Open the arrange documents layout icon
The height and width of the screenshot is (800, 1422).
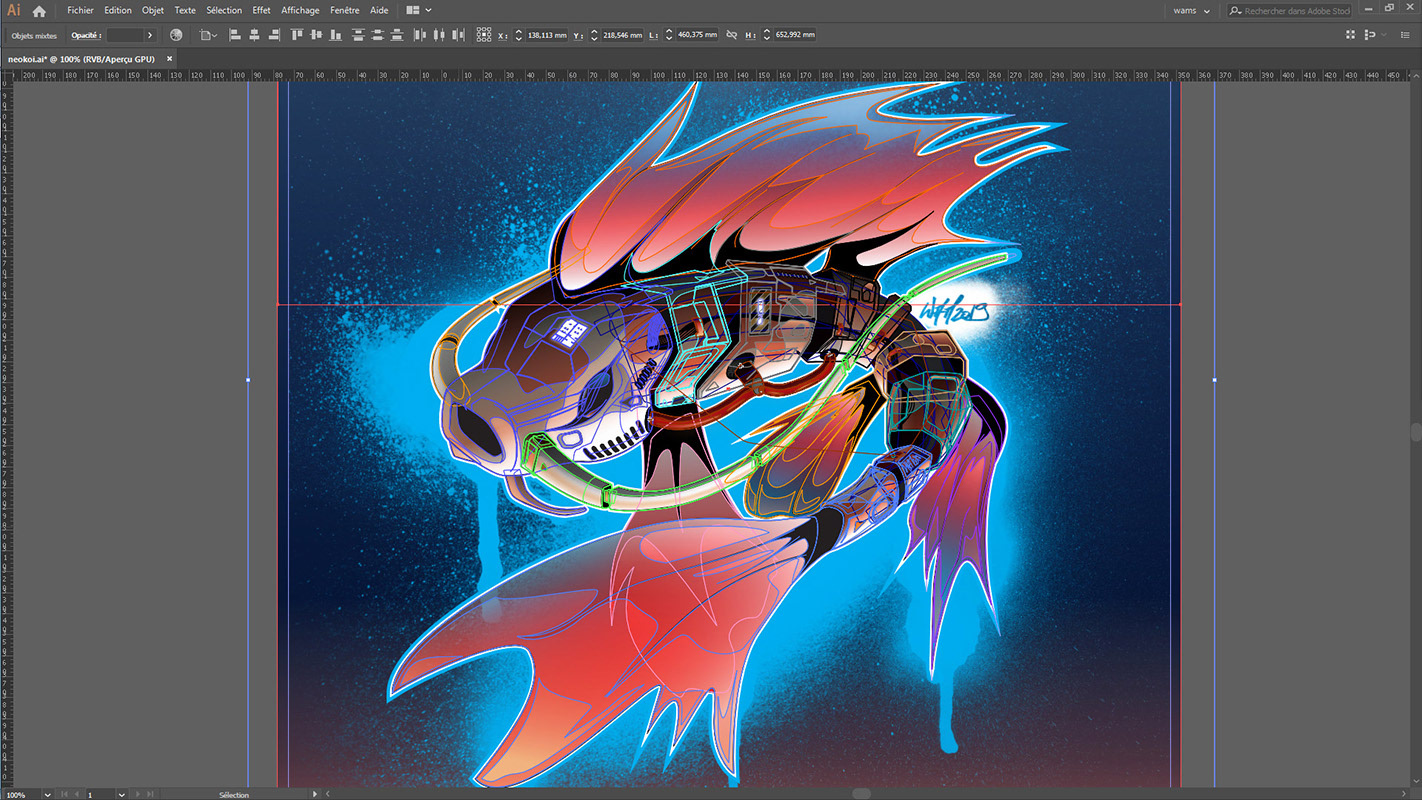(413, 10)
